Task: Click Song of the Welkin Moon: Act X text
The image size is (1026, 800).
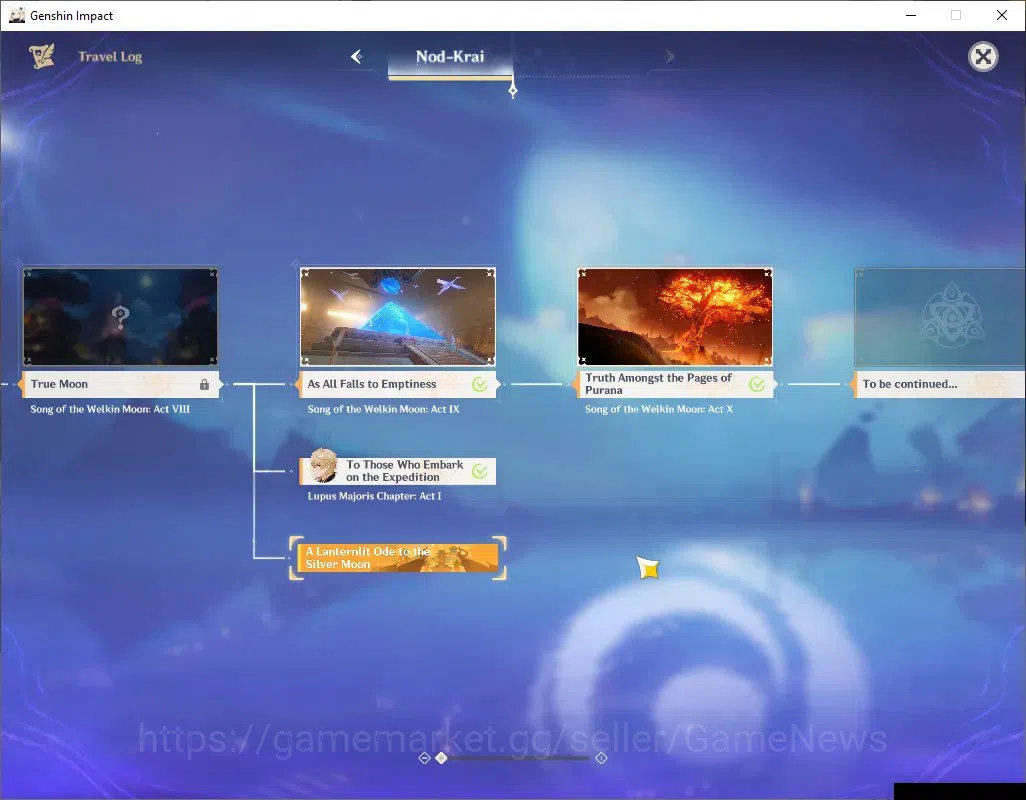Action: (x=659, y=409)
